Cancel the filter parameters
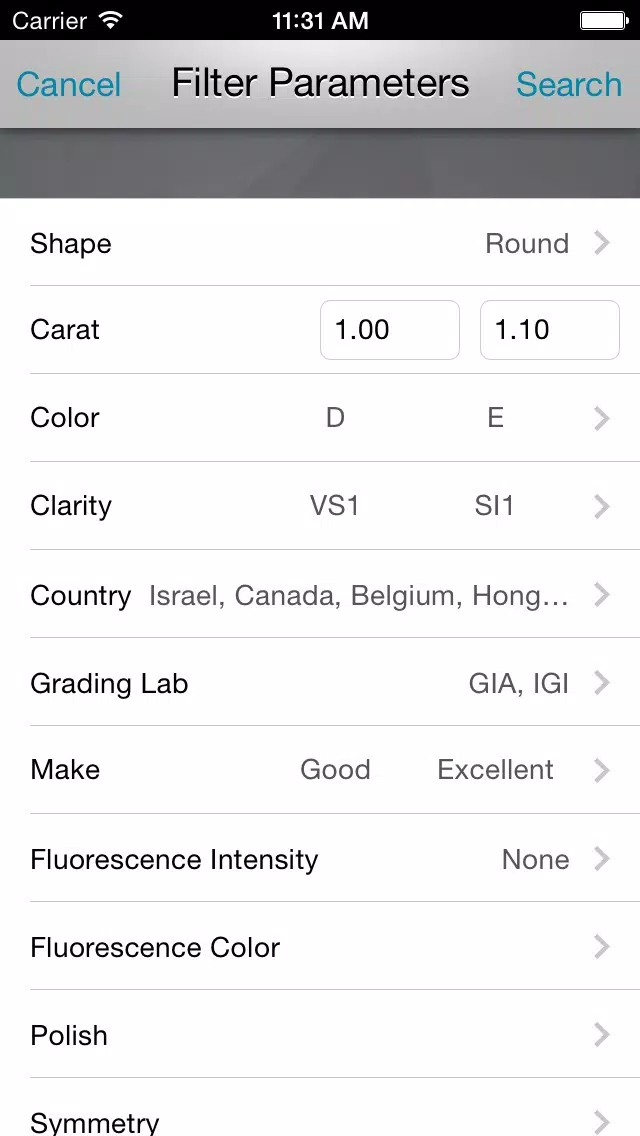The width and height of the screenshot is (640, 1136). [68, 84]
